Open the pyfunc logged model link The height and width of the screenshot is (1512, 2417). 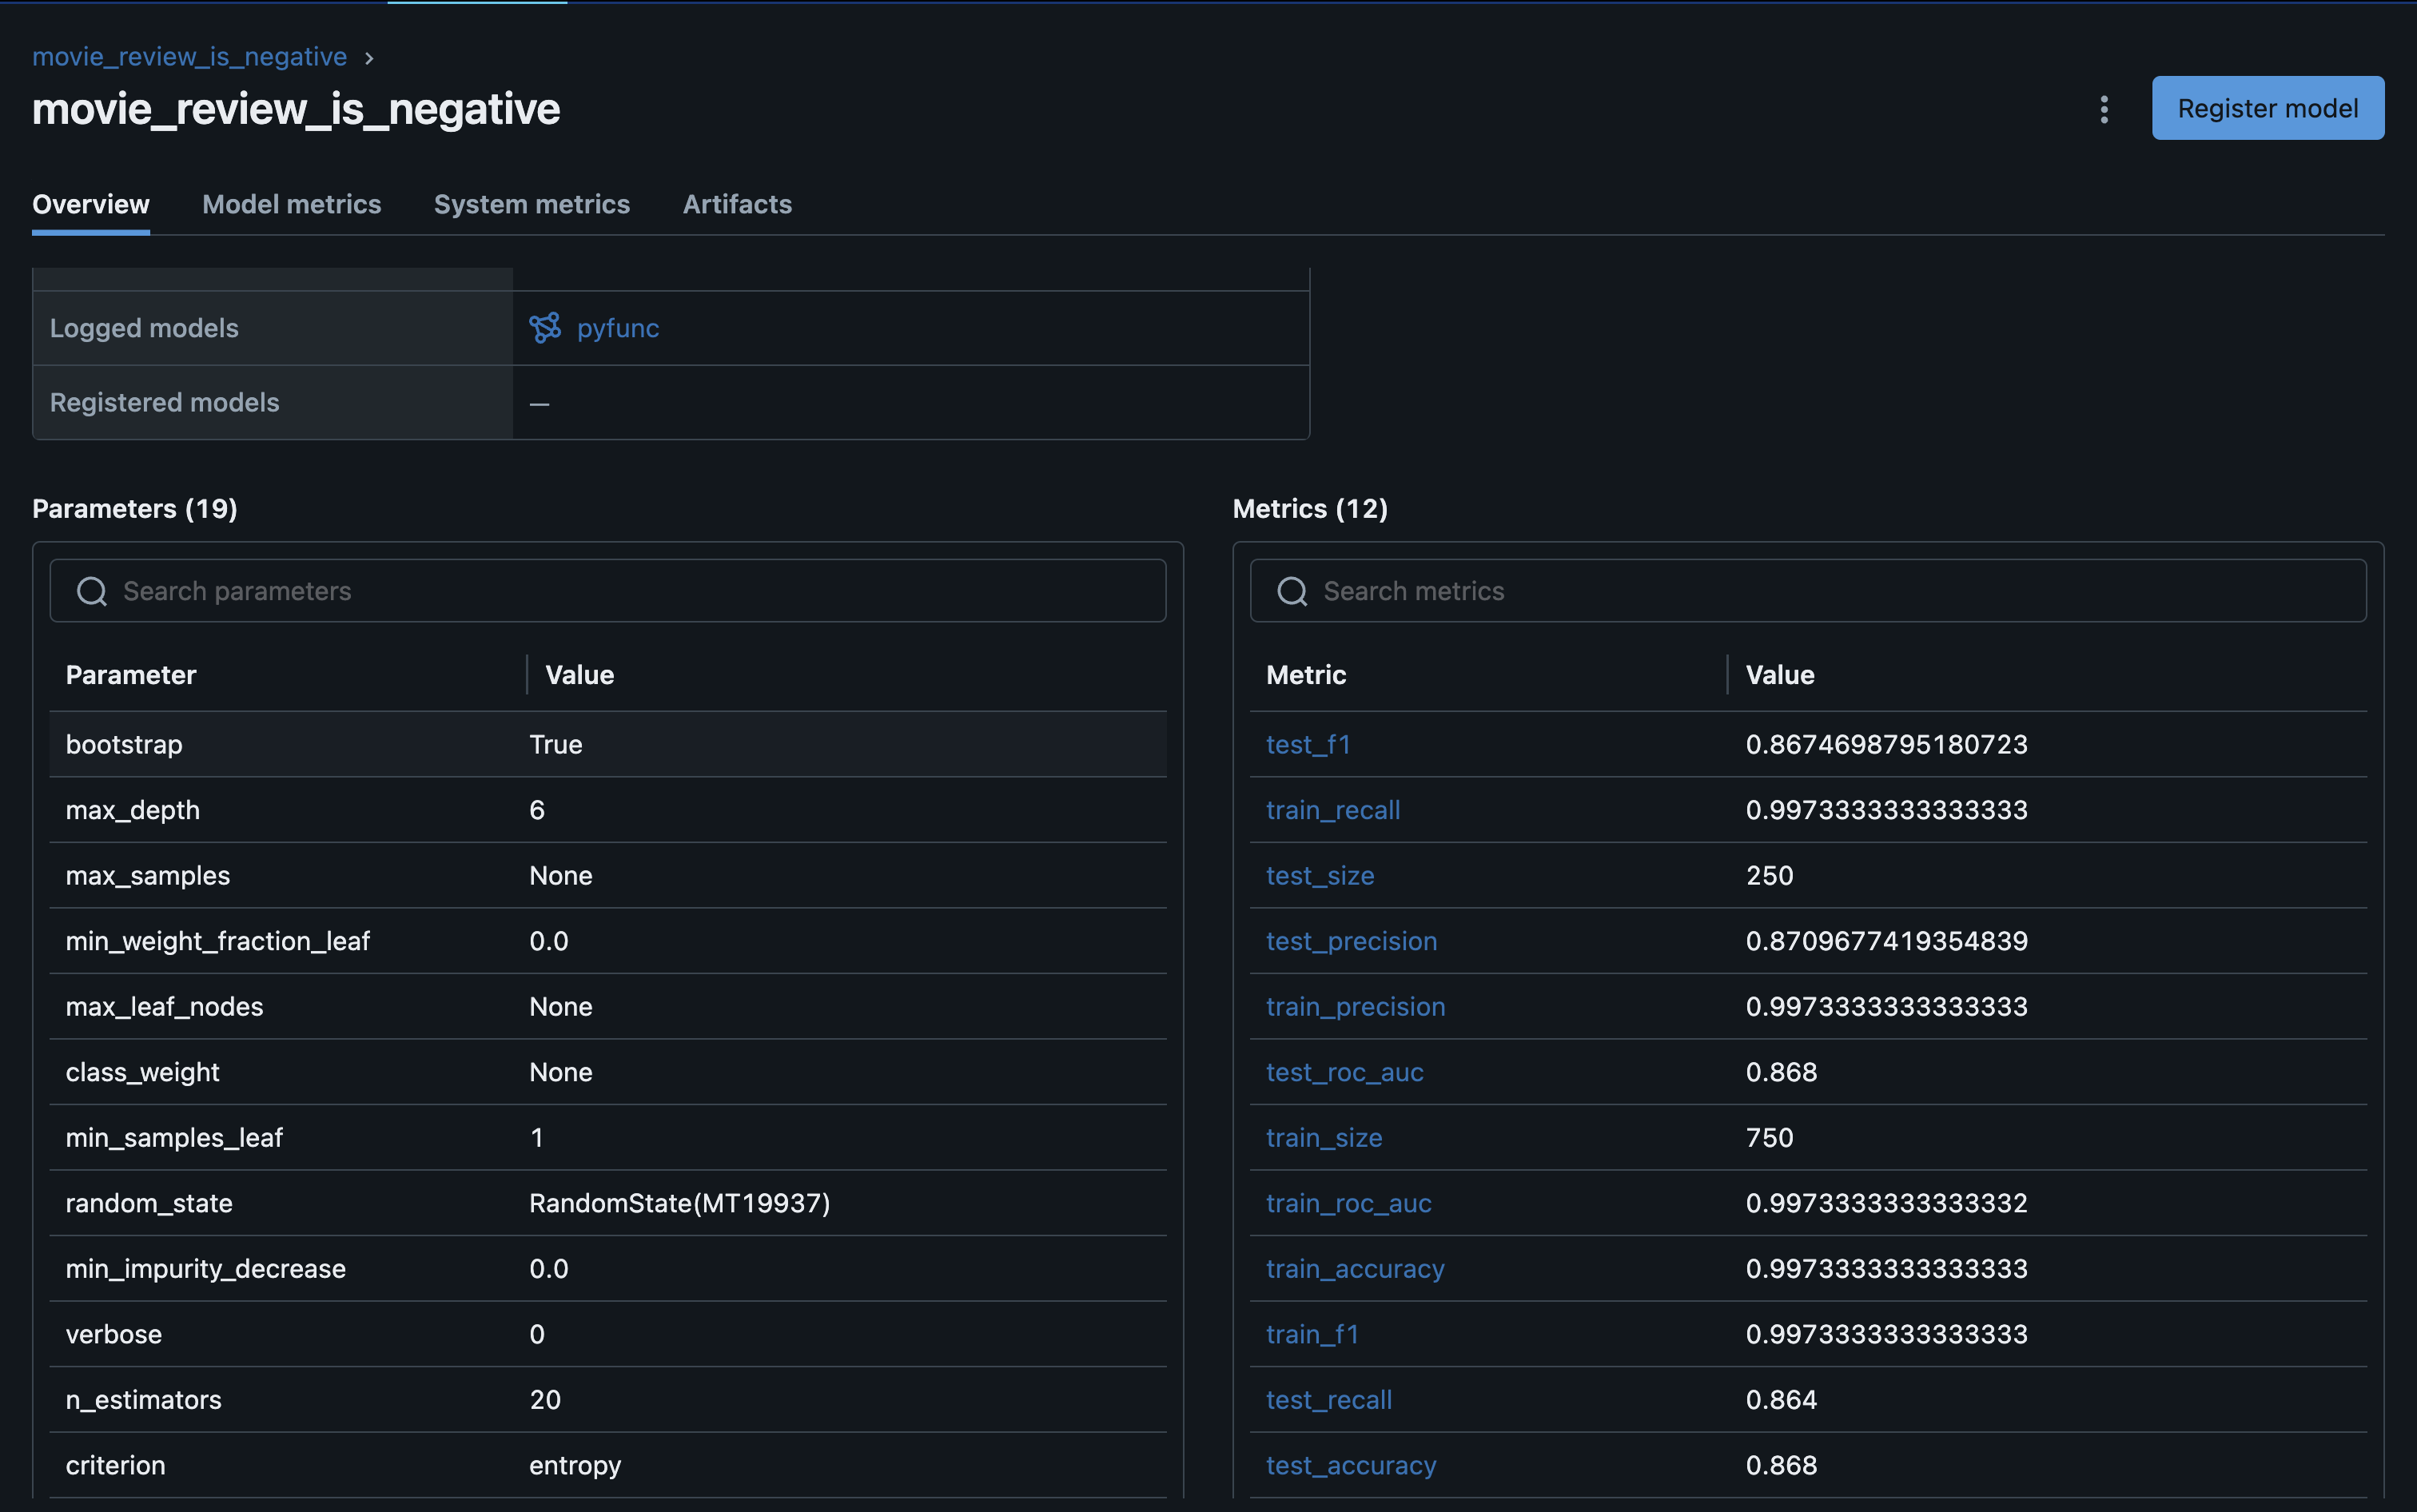click(617, 328)
